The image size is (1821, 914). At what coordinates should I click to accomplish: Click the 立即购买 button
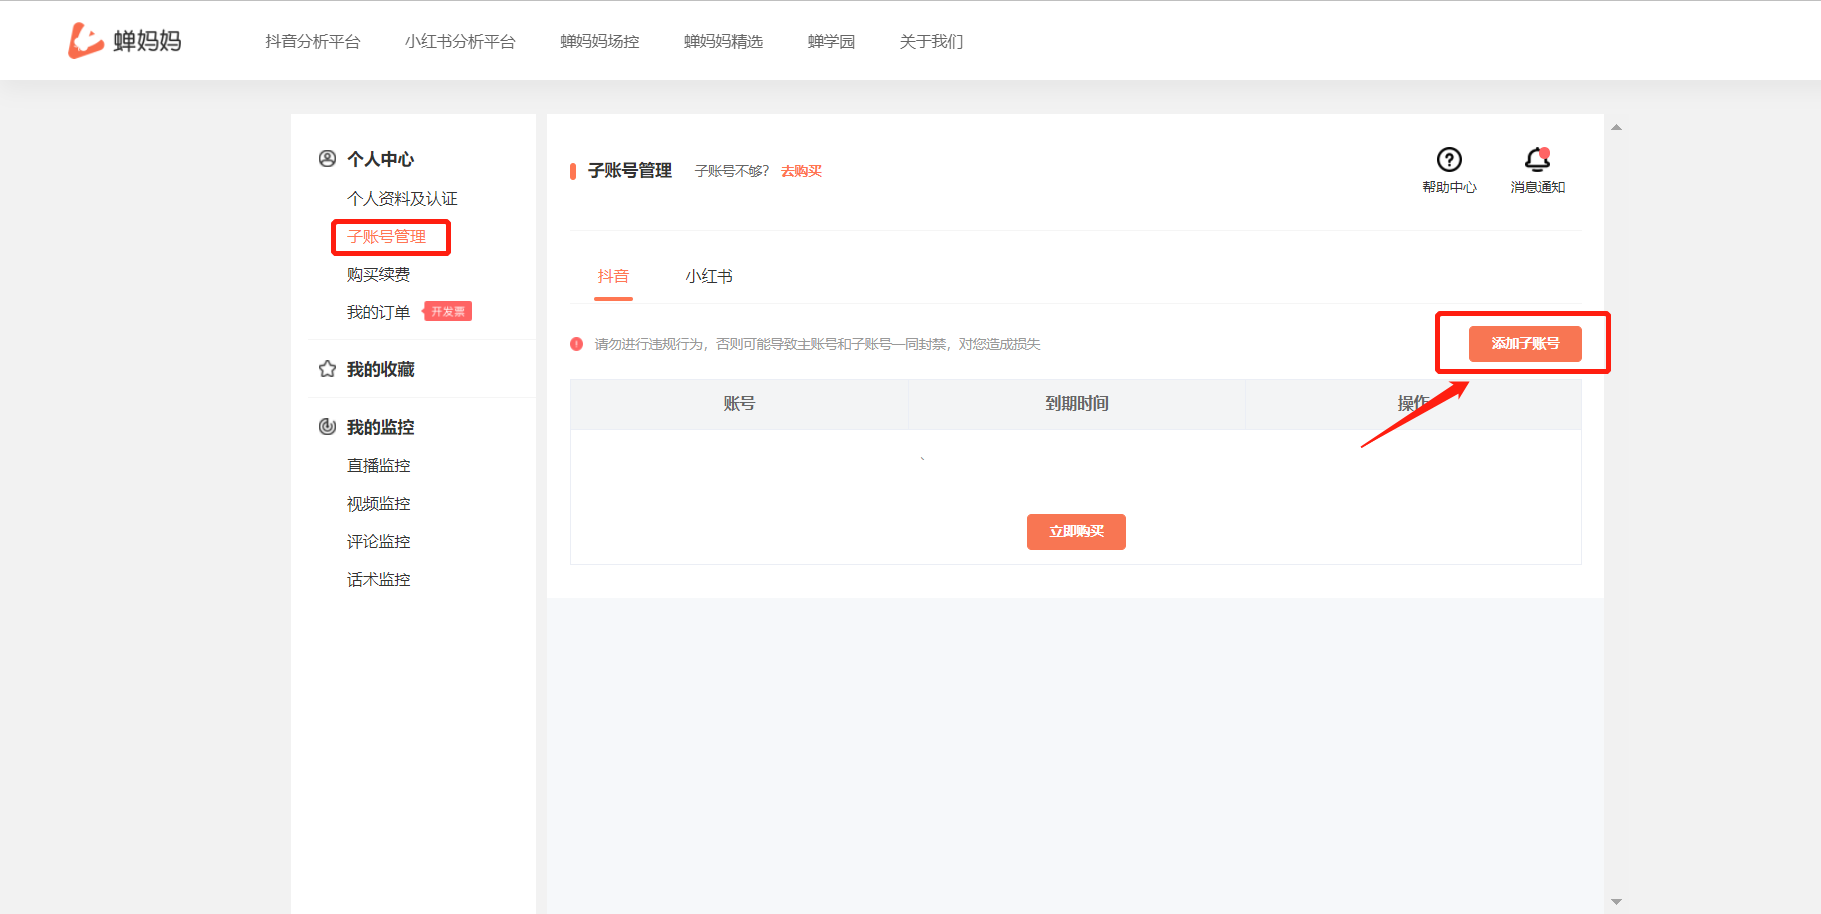click(x=1076, y=532)
